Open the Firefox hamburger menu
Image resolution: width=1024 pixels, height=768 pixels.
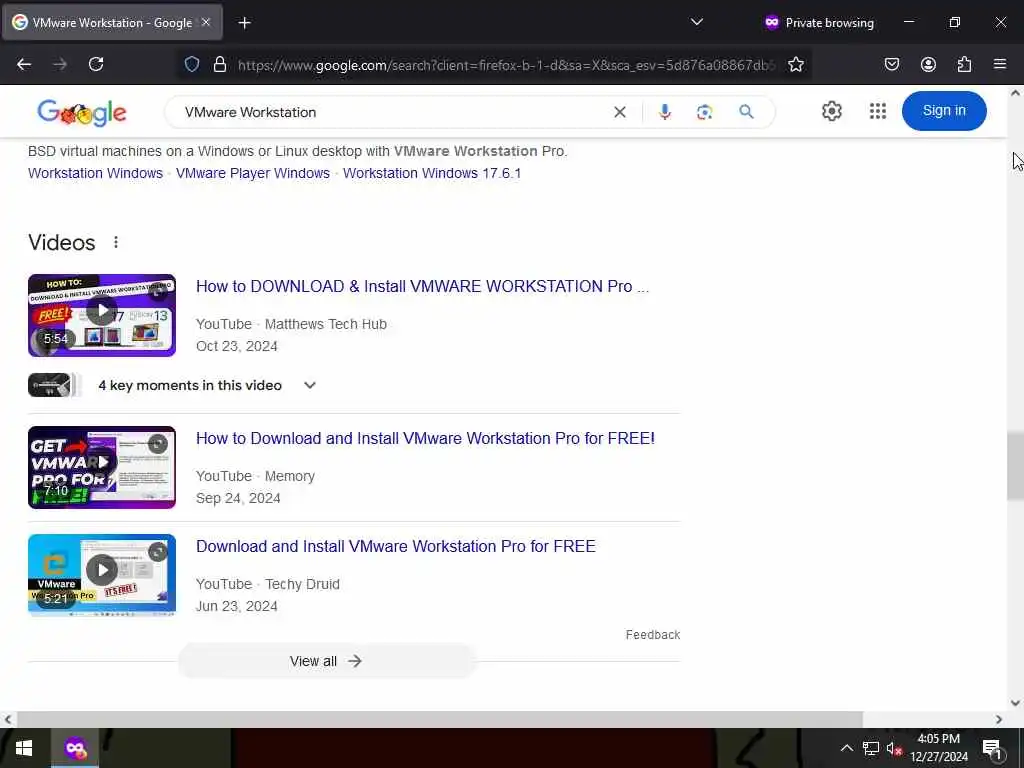coord(1000,64)
